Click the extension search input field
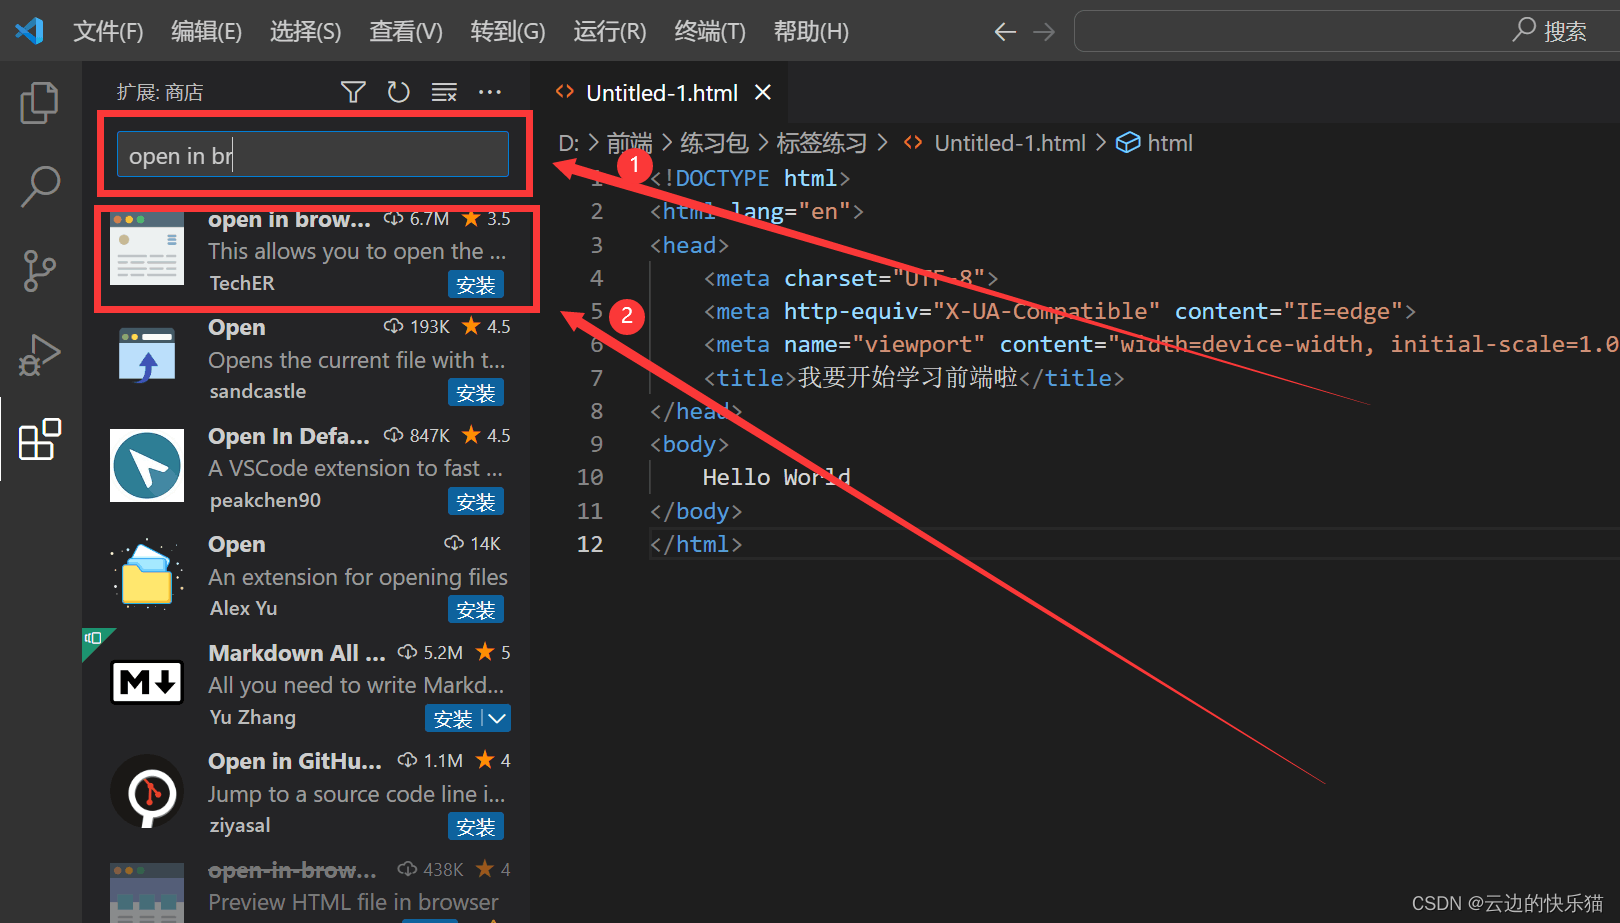 point(313,155)
